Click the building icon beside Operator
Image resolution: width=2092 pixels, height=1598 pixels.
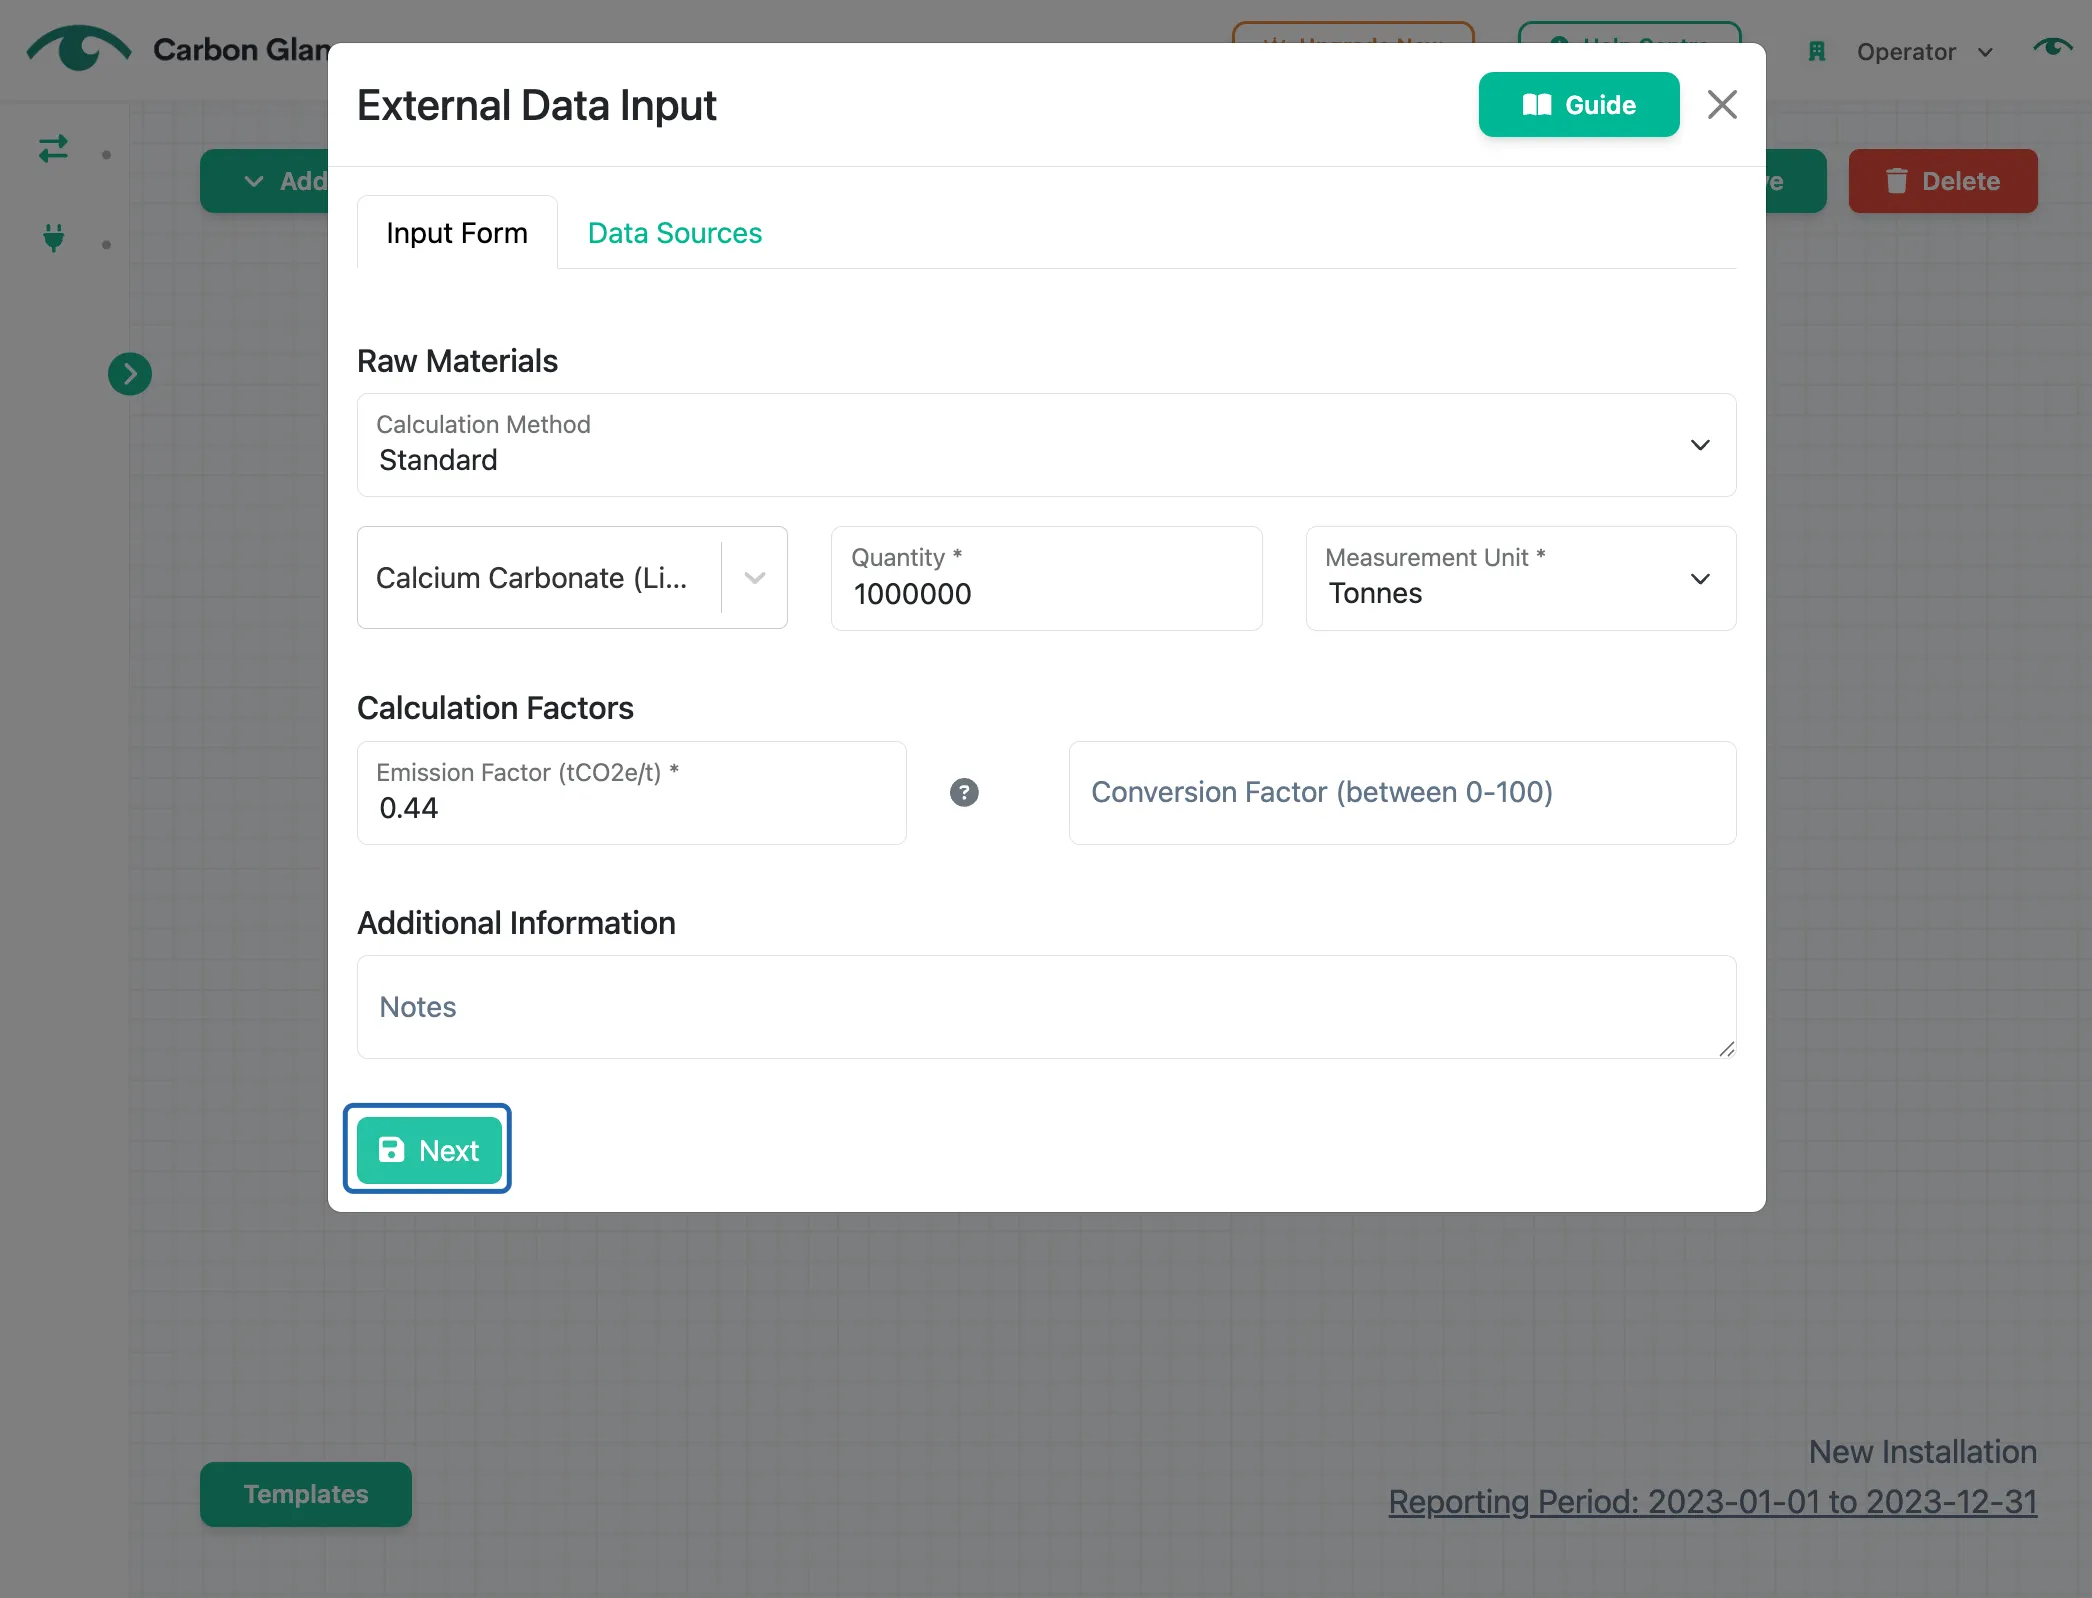coord(1817,52)
